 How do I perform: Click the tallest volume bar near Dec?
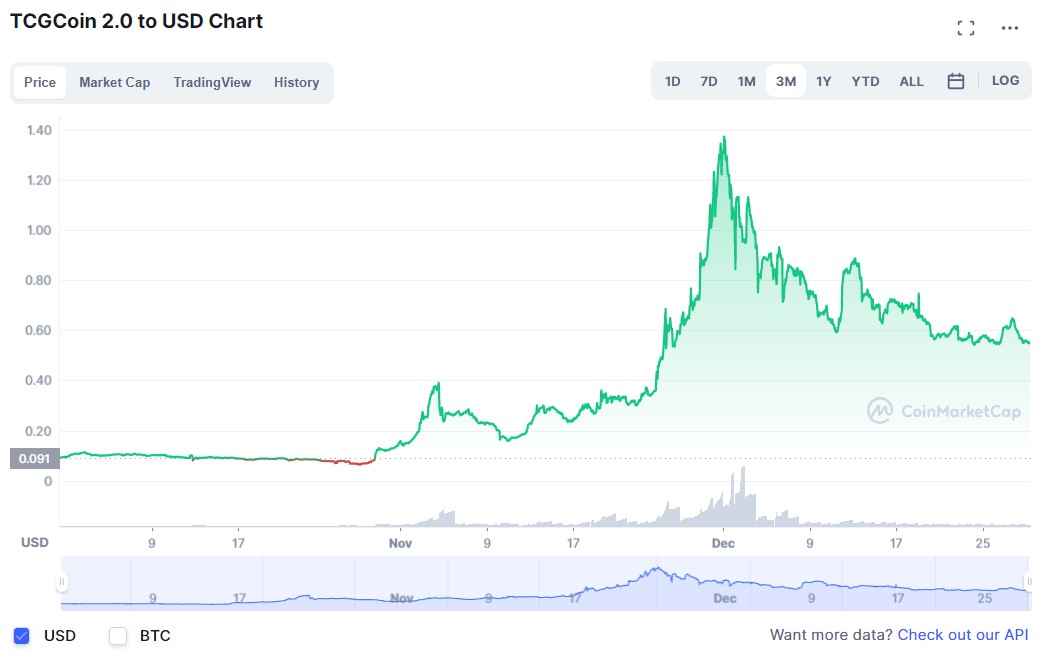pyautogui.click(x=743, y=496)
